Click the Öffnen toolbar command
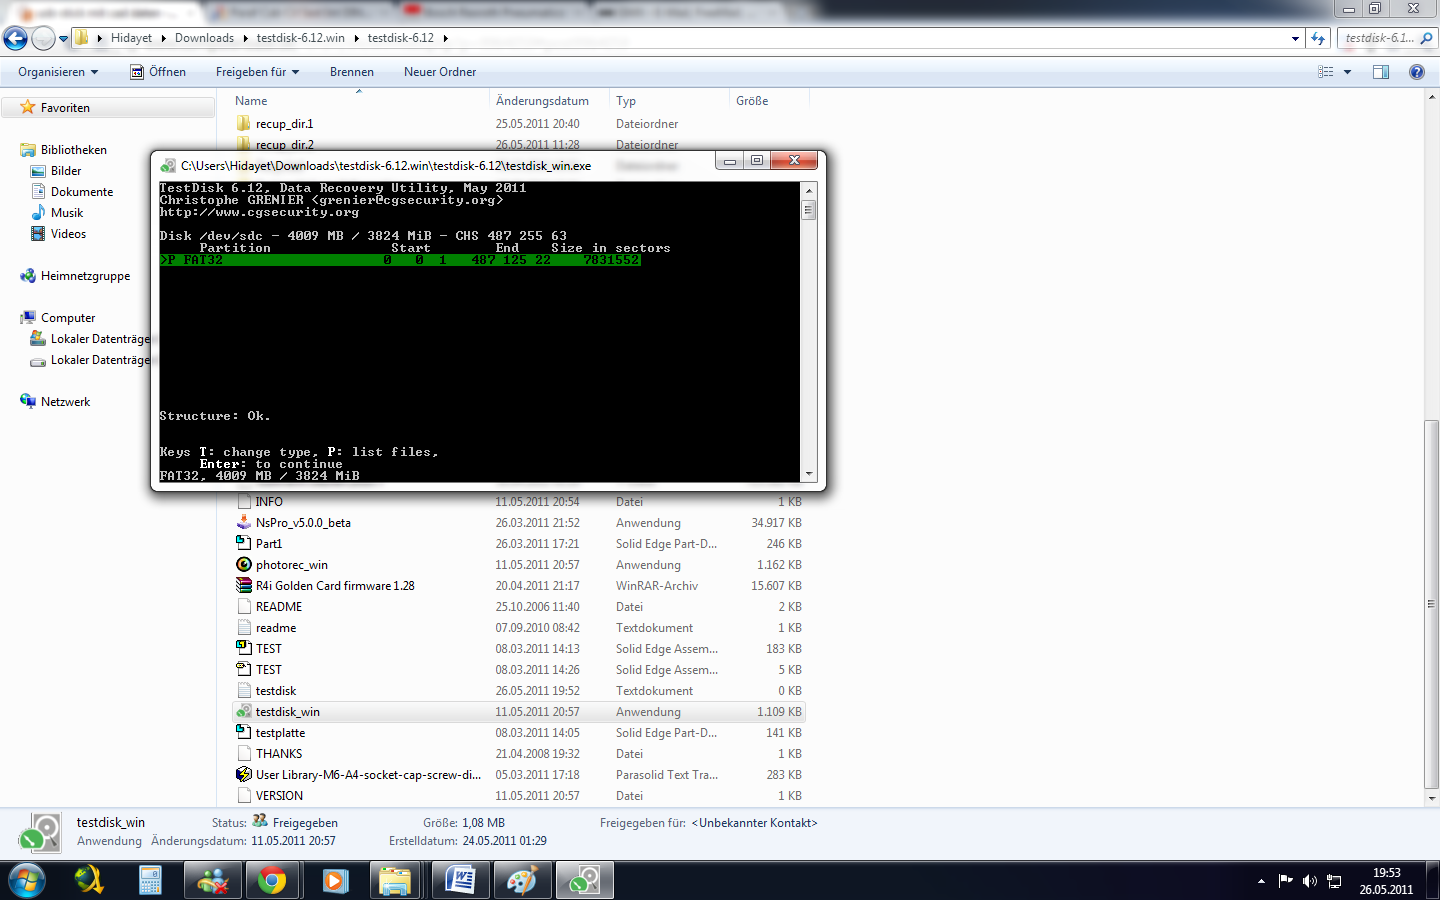The image size is (1440, 900). [158, 72]
